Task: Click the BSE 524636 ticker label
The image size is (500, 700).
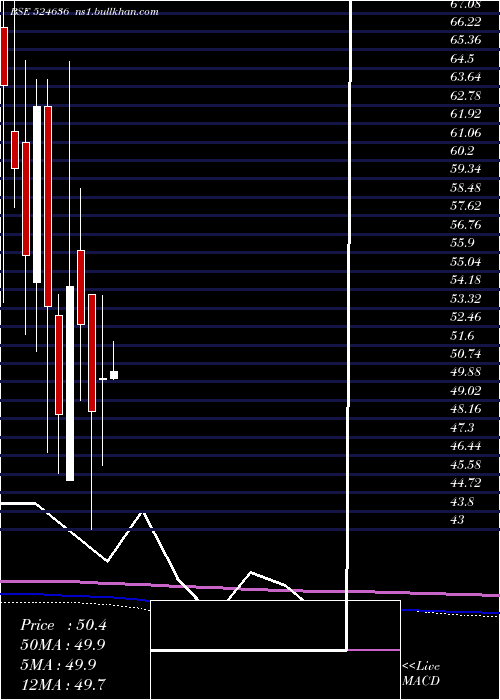Action: coord(39,12)
